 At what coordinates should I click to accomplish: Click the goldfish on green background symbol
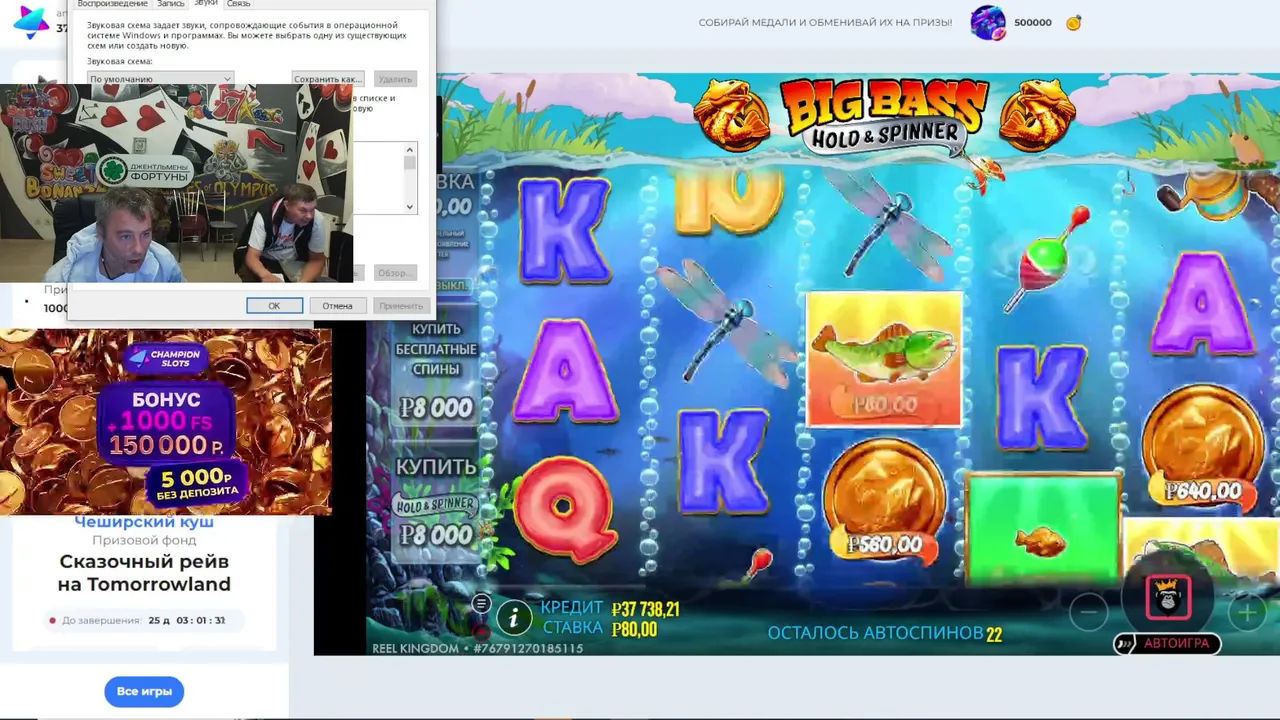tap(1042, 528)
